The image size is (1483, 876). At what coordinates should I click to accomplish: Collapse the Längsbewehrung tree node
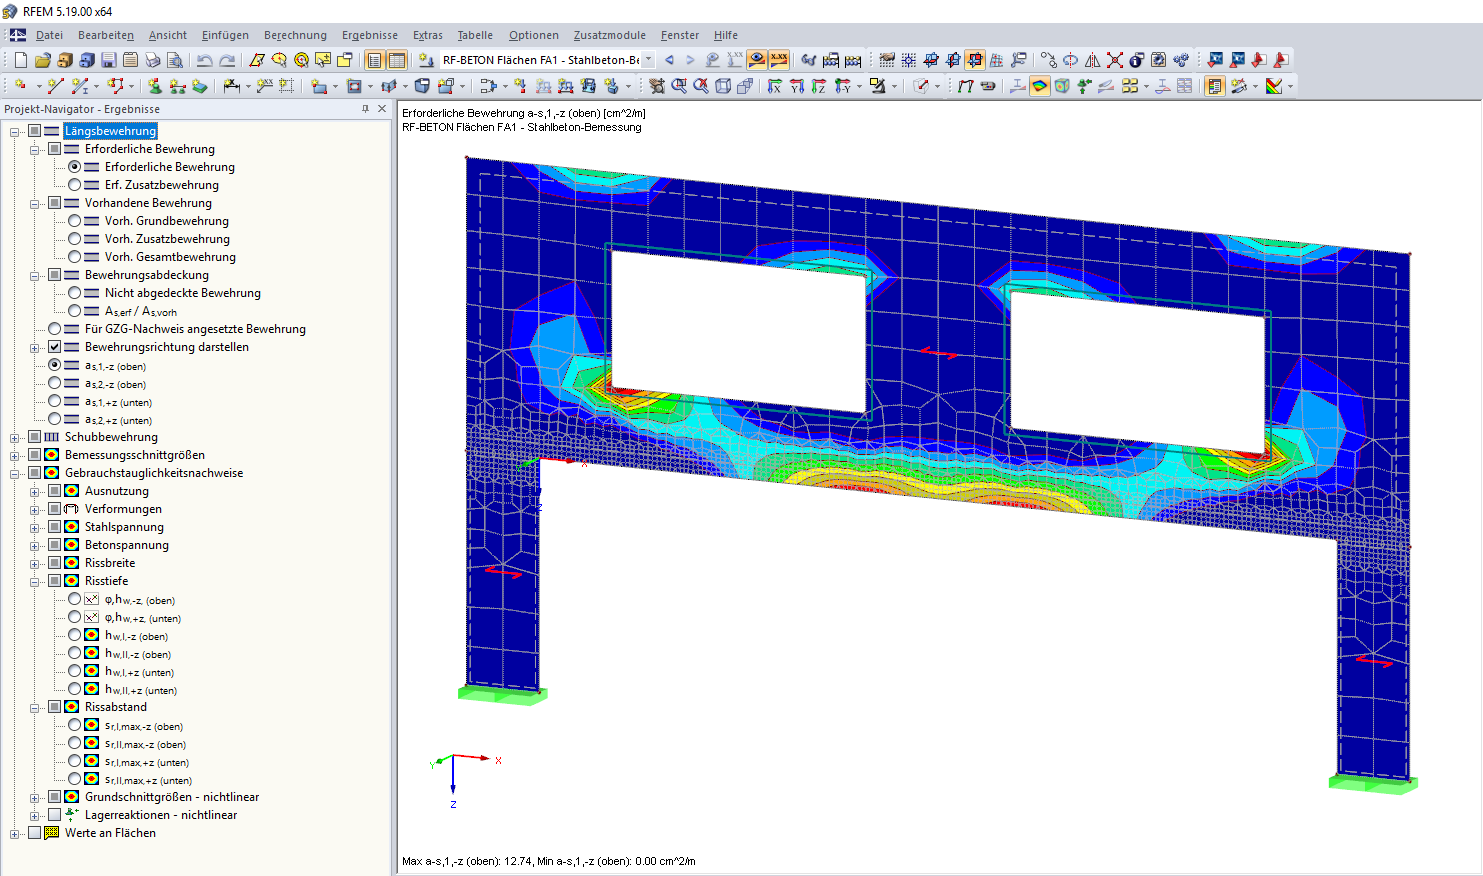click(x=15, y=131)
